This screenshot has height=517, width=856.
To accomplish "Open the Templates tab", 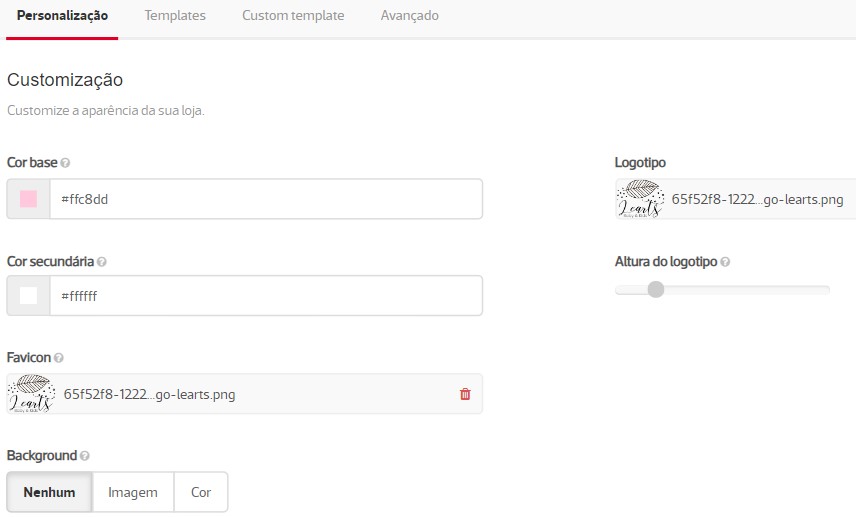I will [175, 16].
